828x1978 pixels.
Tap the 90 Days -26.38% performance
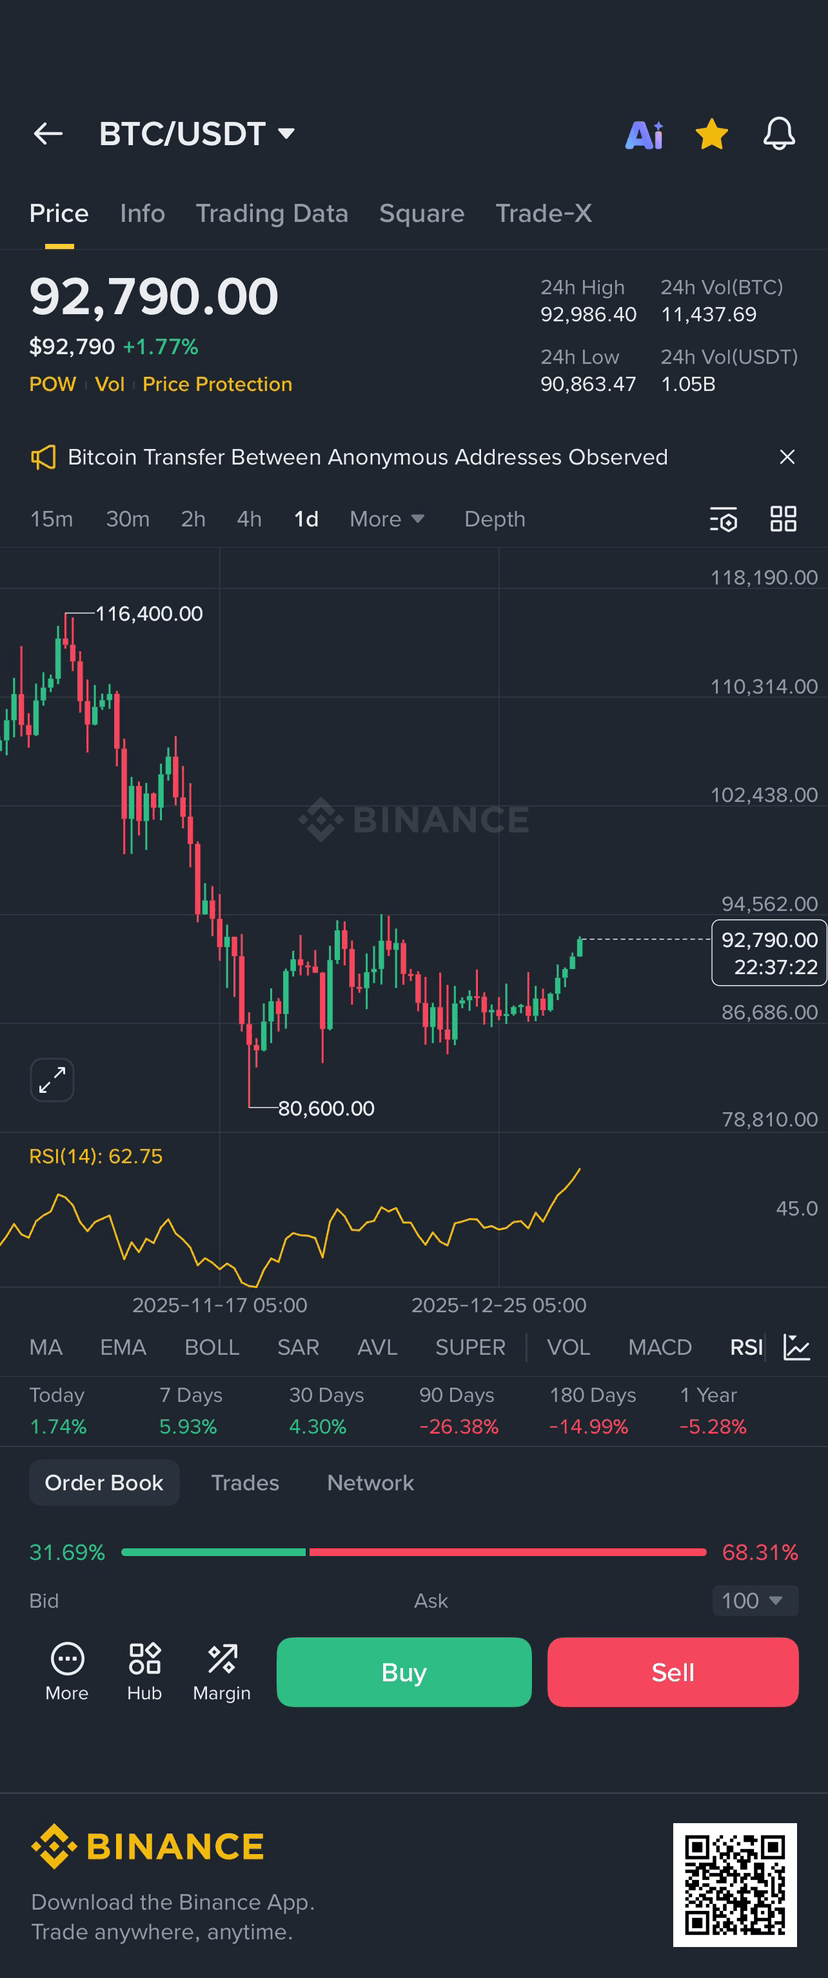point(459,1411)
